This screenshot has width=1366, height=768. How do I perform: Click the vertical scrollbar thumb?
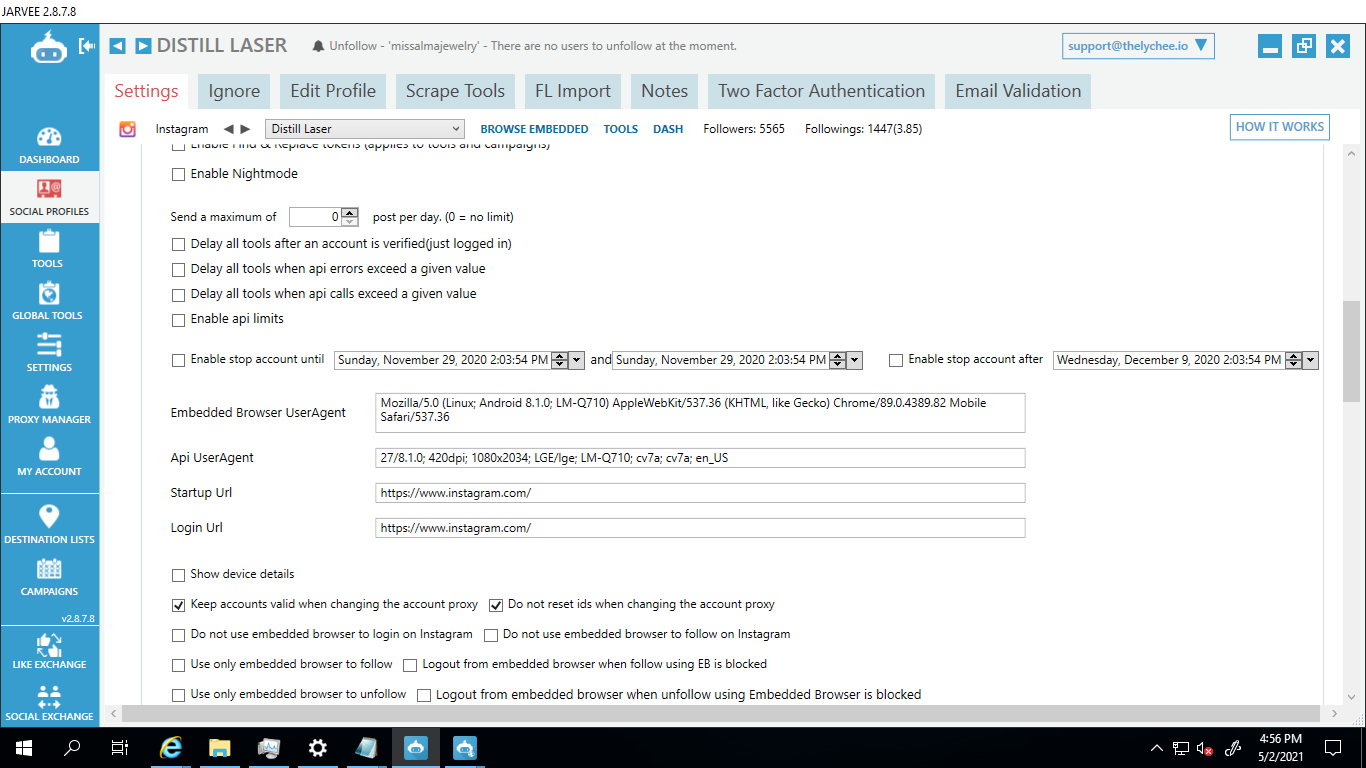click(x=1351, y=351)
